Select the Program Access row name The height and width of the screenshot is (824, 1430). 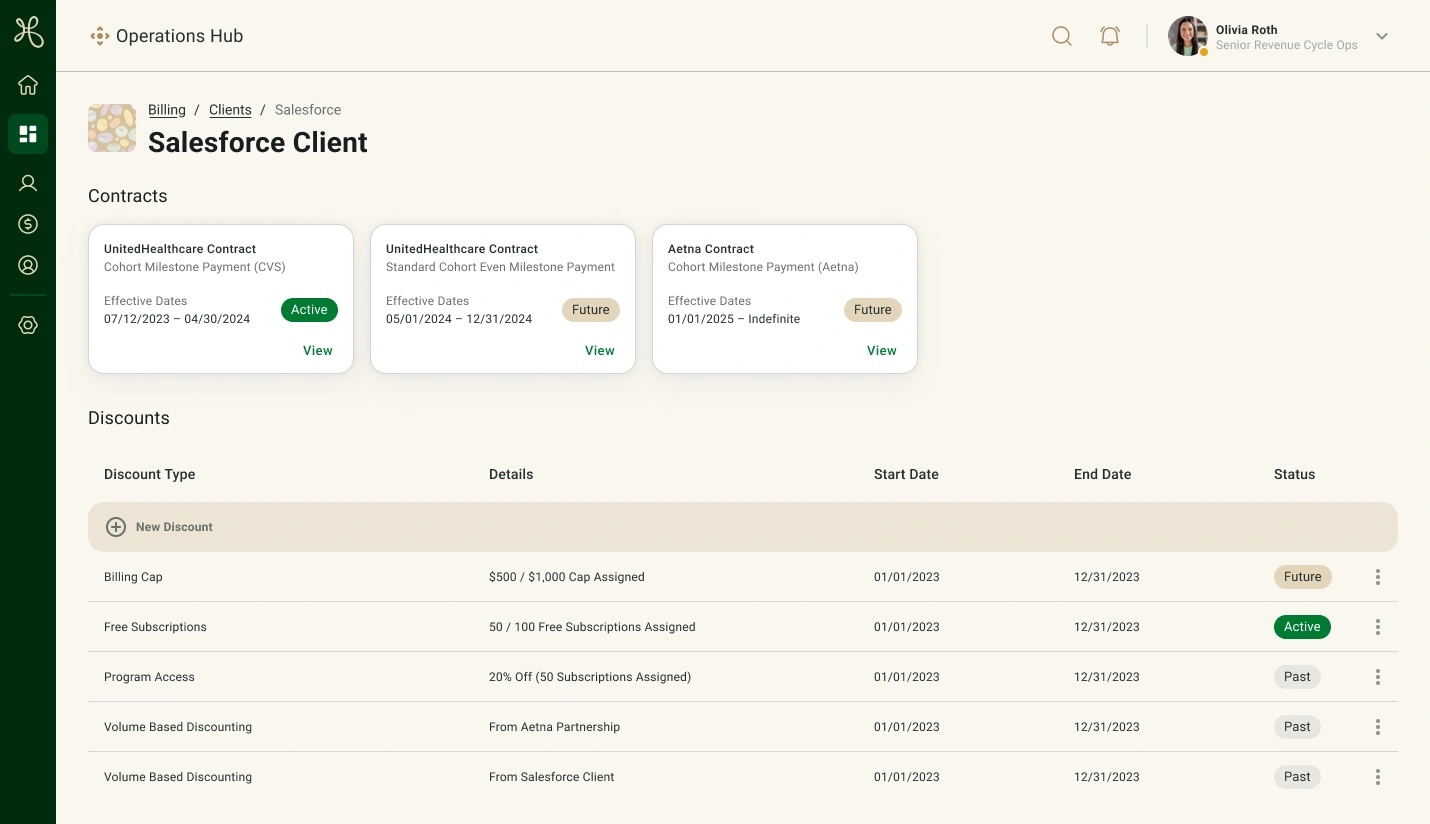149,677
